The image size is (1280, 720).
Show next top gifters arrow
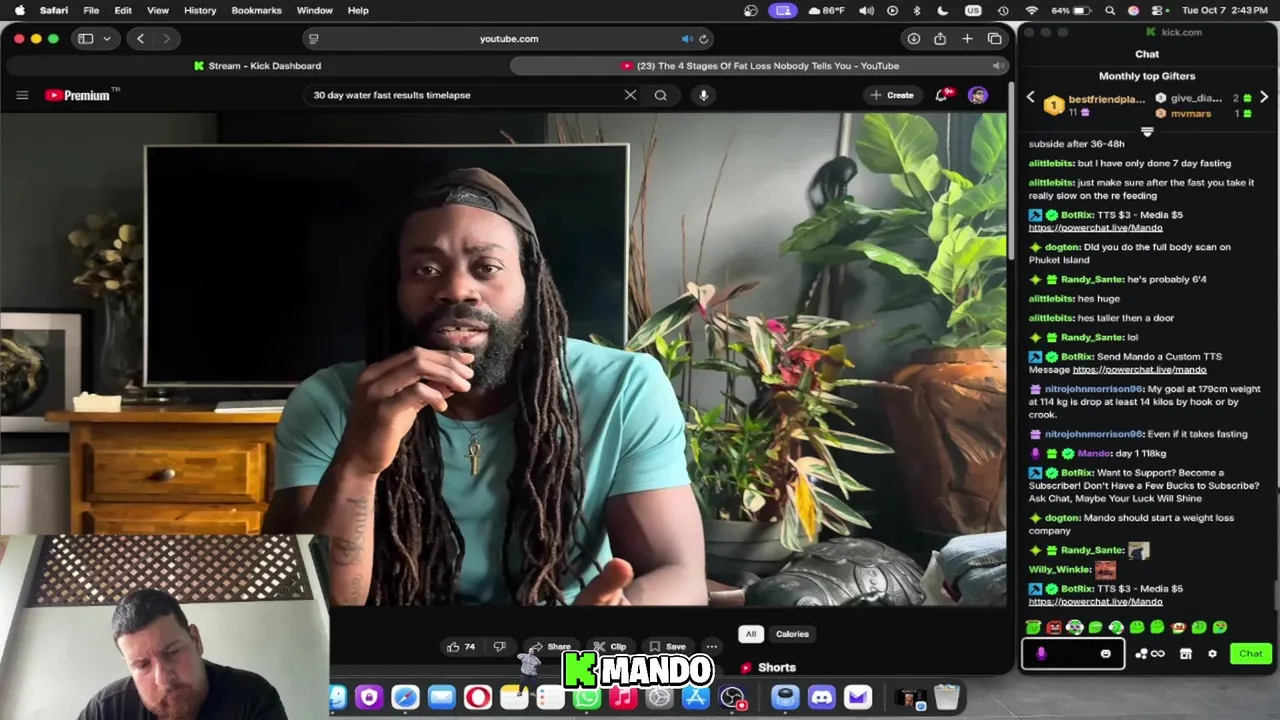1264,97
